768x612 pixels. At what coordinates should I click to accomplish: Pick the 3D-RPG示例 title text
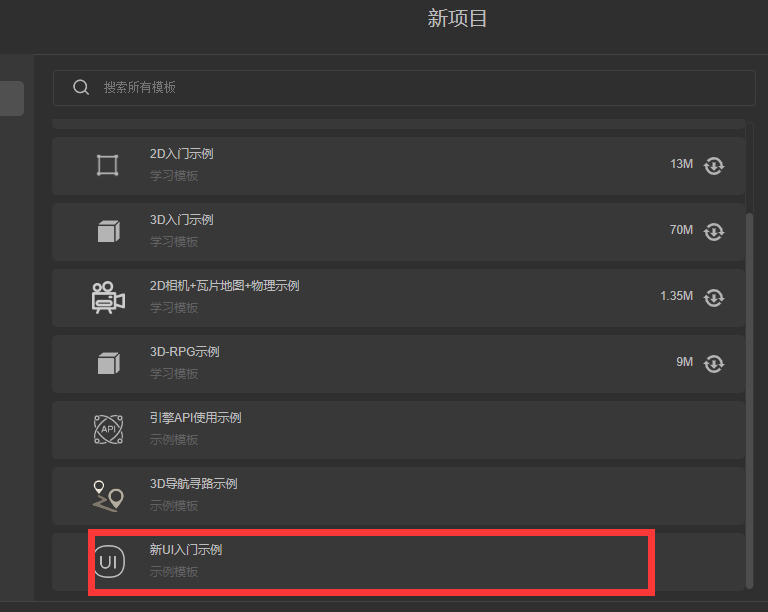185,352
